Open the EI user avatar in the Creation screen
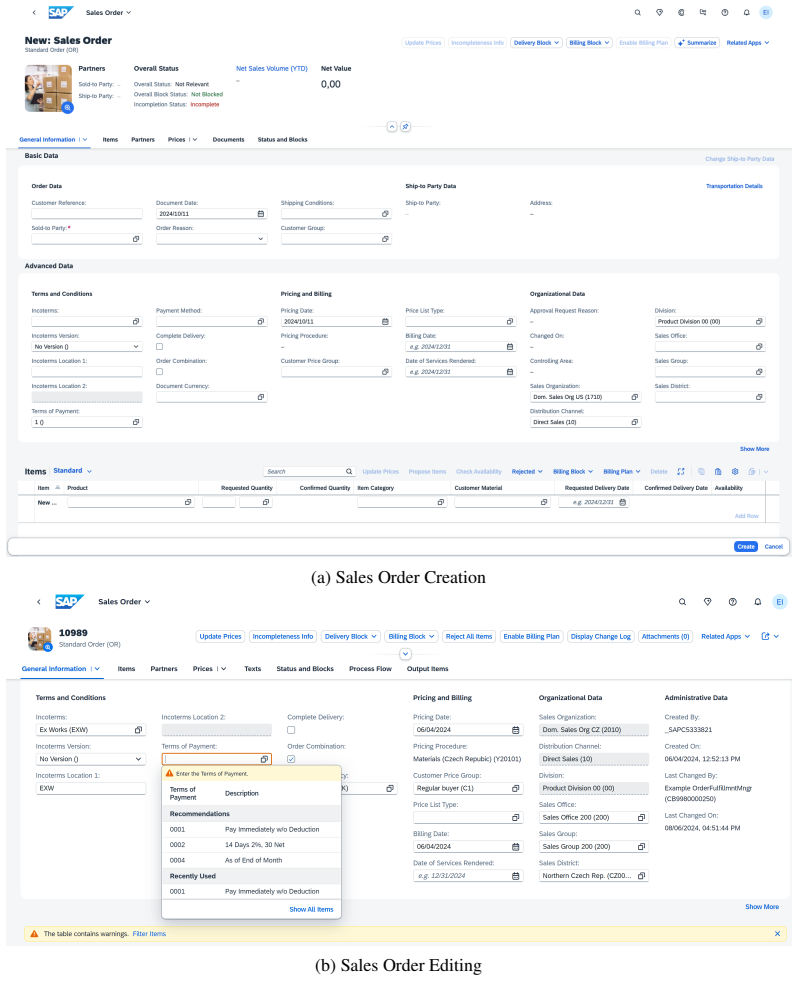This screenshot has width=798, height=981. coord(765,13)
